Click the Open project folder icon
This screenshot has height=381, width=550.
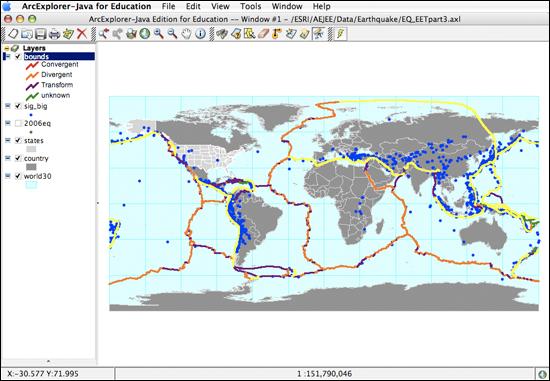pos(27,34)
